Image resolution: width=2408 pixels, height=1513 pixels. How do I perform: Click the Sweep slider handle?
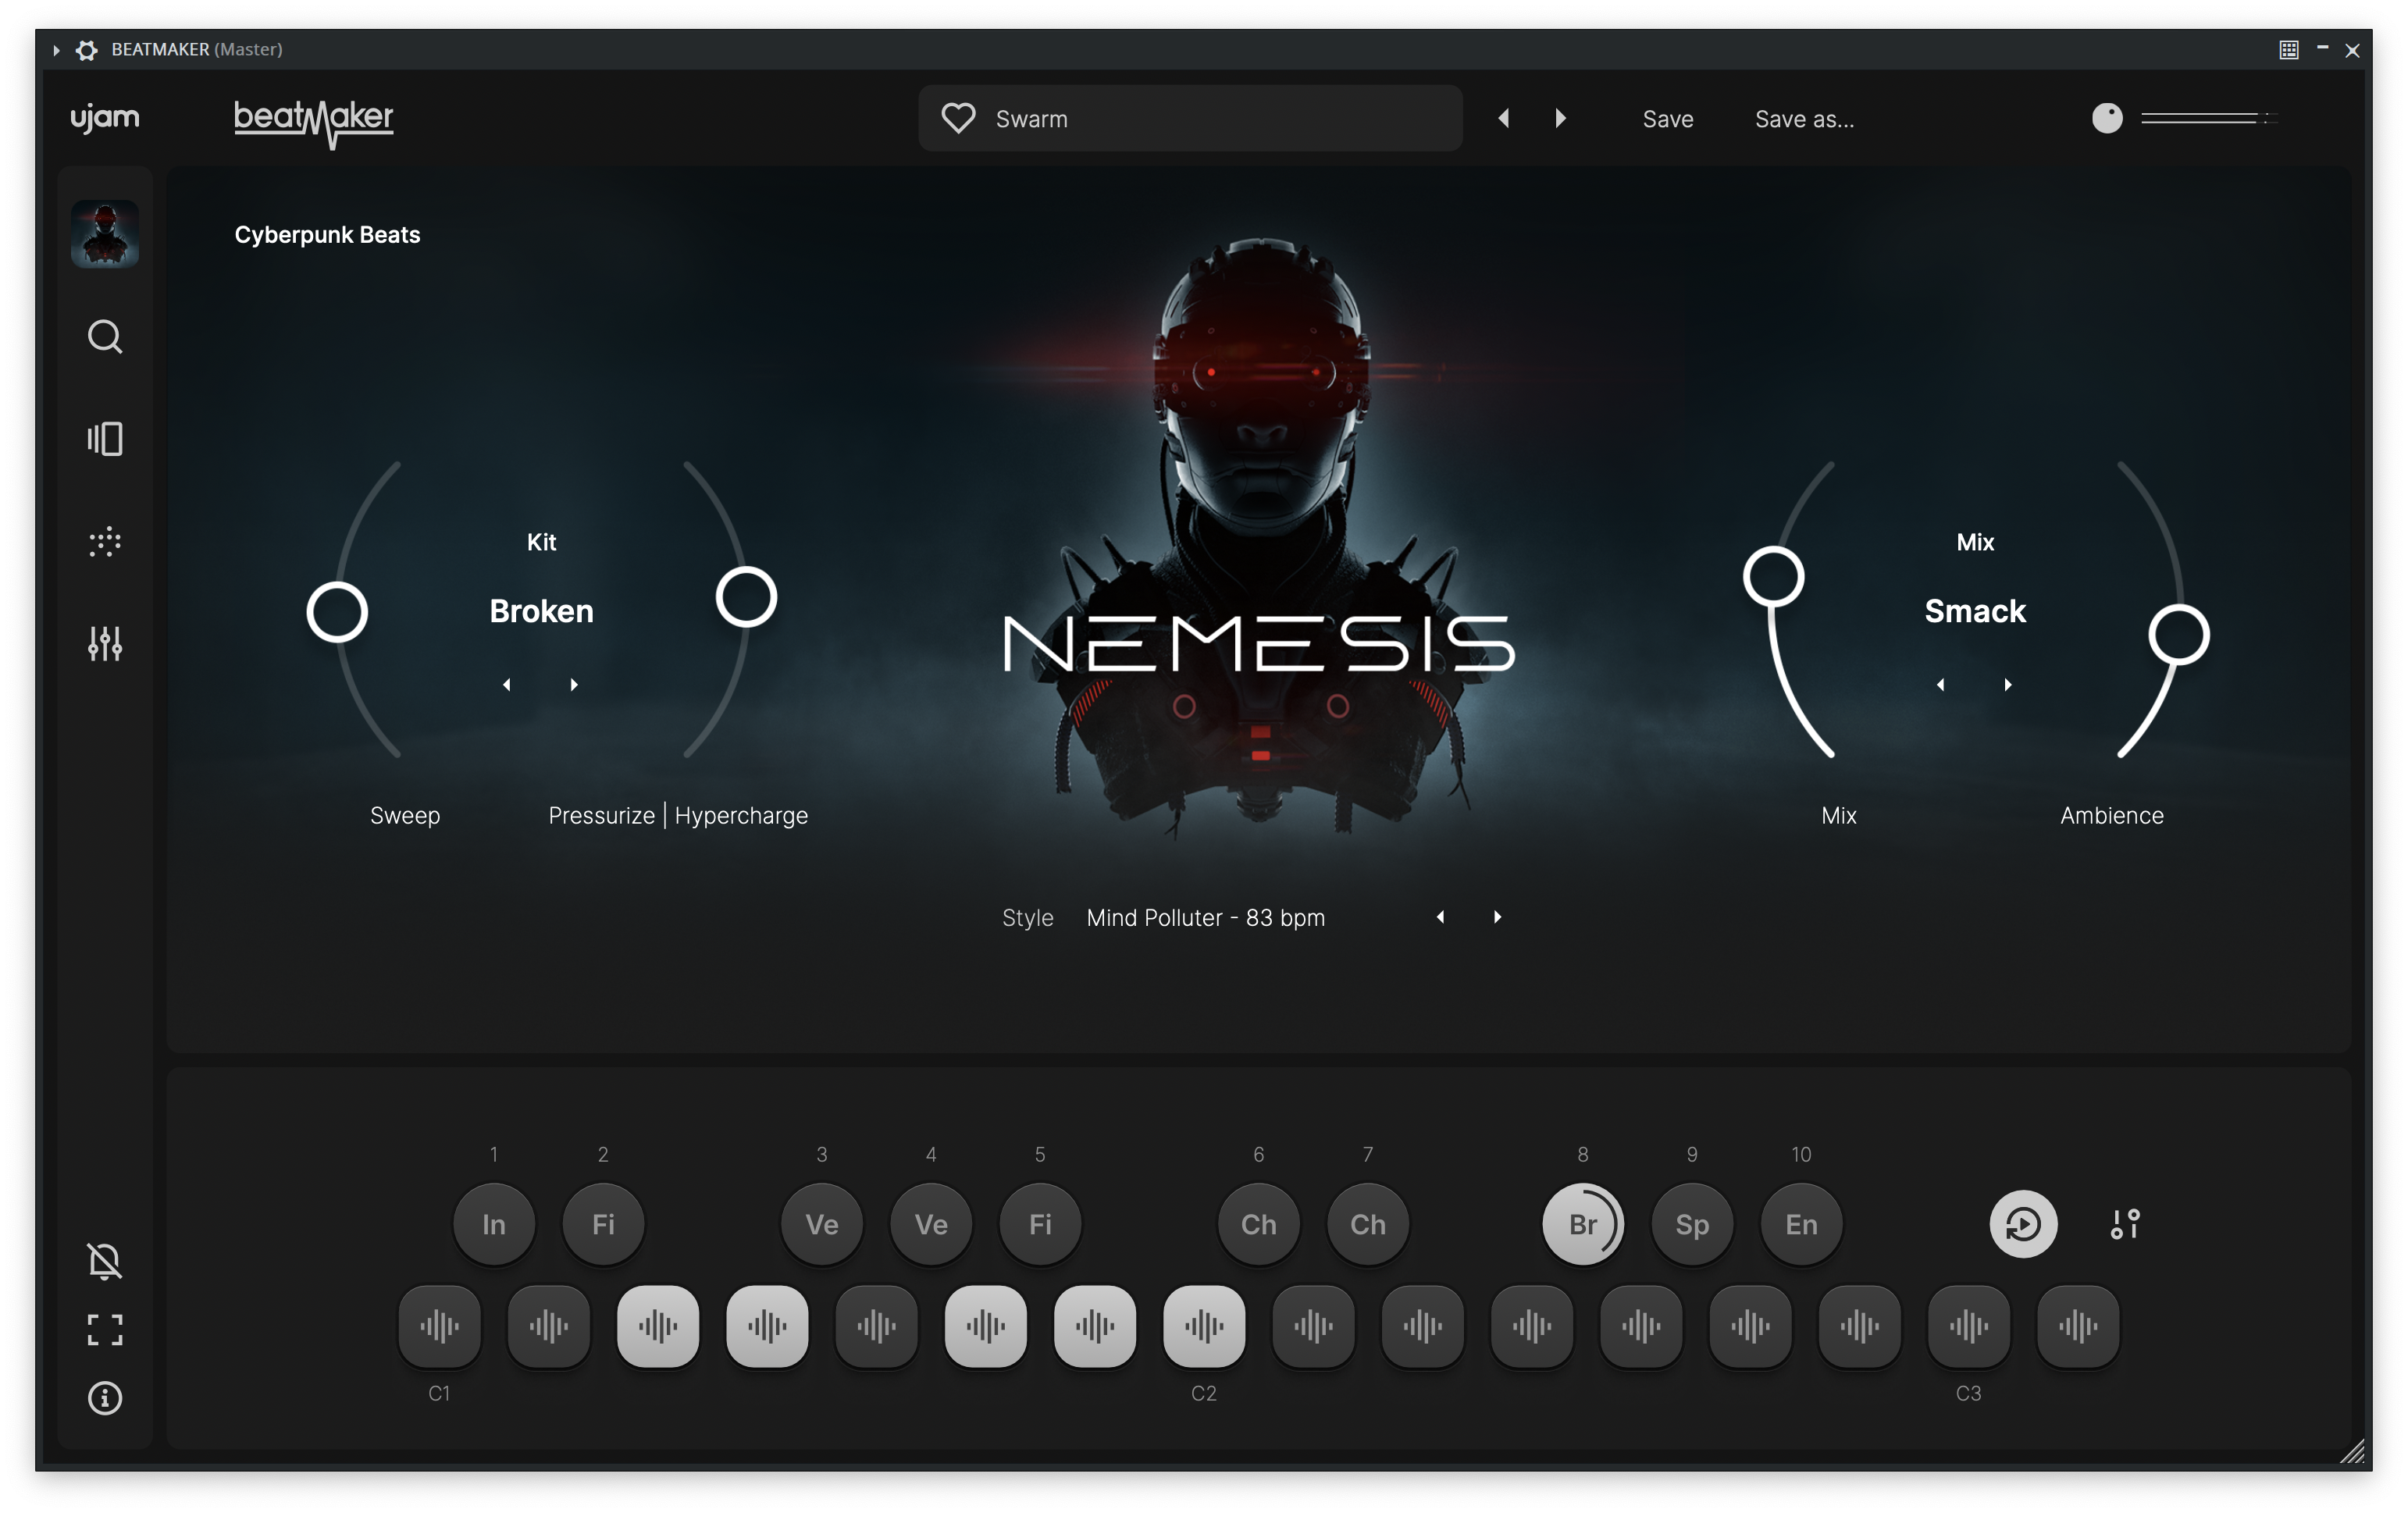pos(337,613)
